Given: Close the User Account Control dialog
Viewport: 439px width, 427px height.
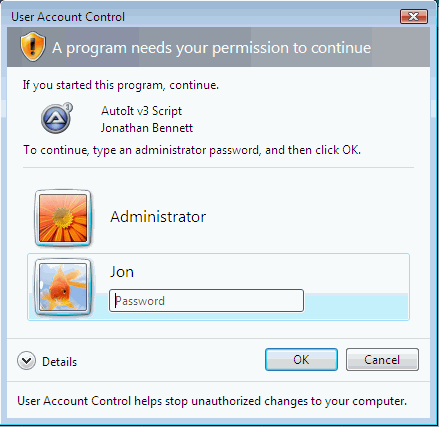Looking at the screenshot, I should 414,16.
